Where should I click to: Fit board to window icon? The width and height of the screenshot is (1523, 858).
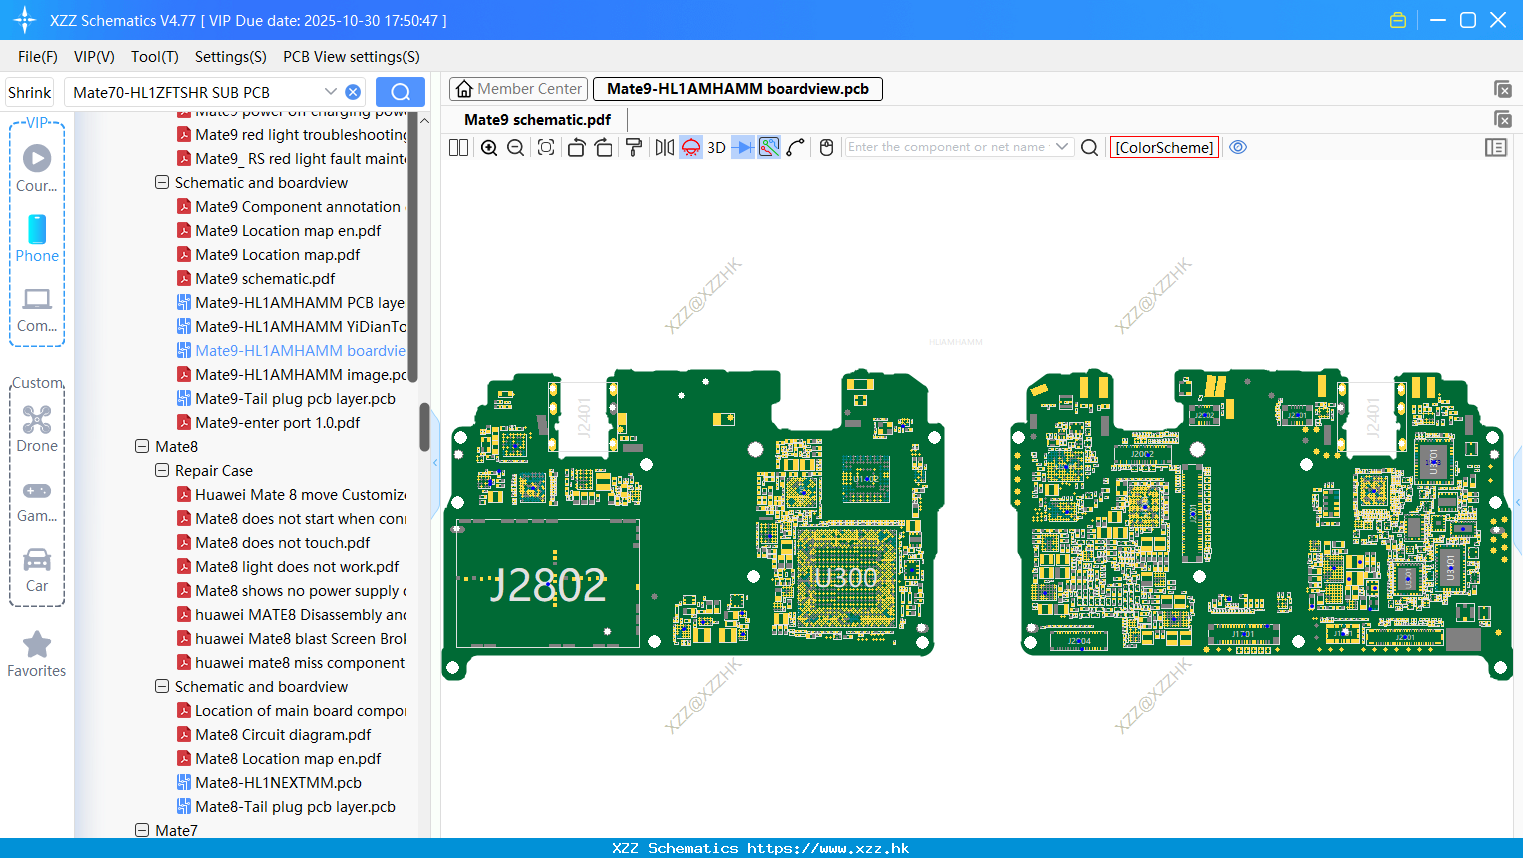pos(545,148)
